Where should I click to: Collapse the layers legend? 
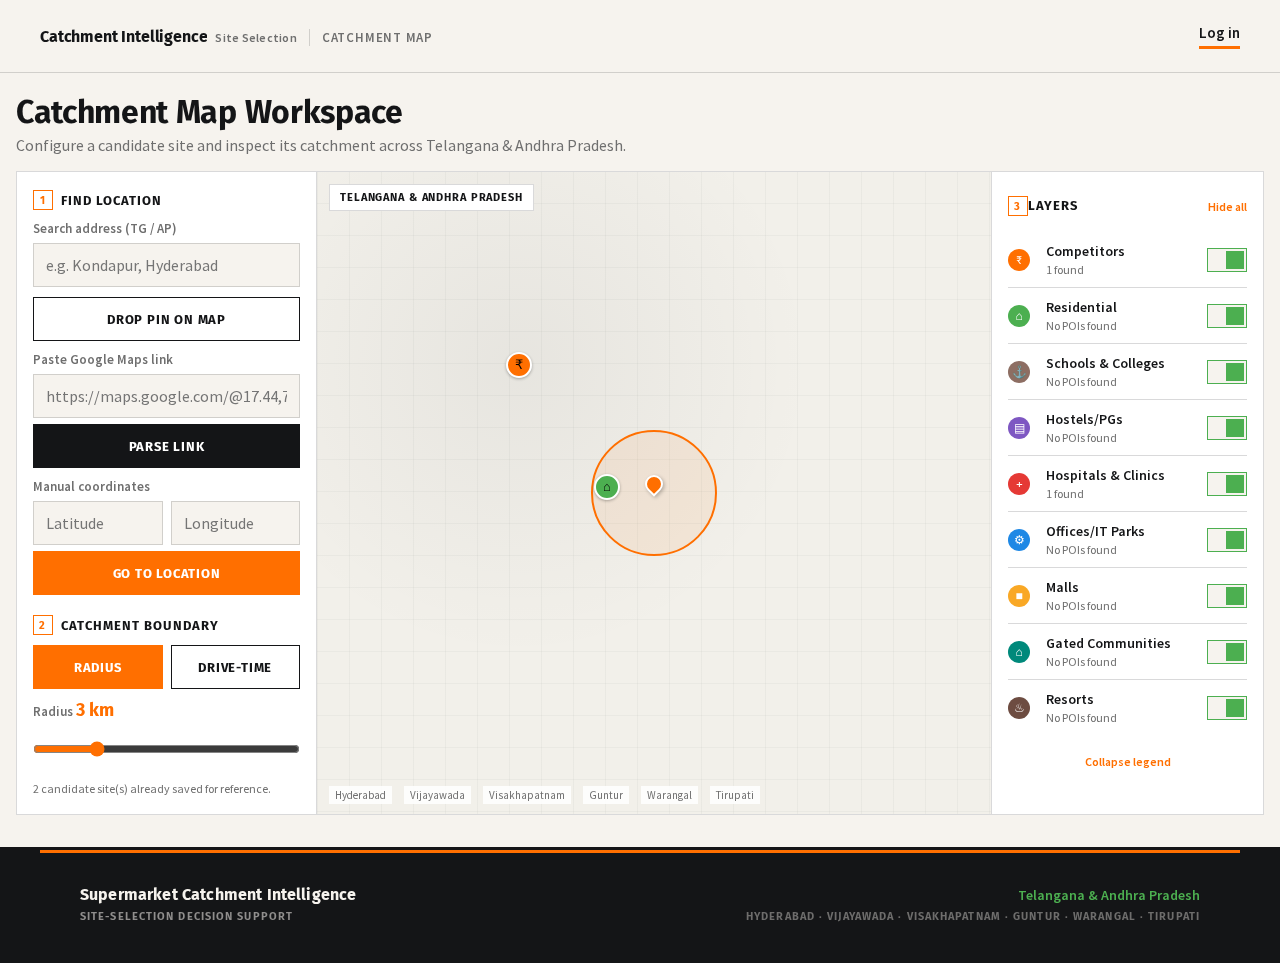(x=1128, y=762)
